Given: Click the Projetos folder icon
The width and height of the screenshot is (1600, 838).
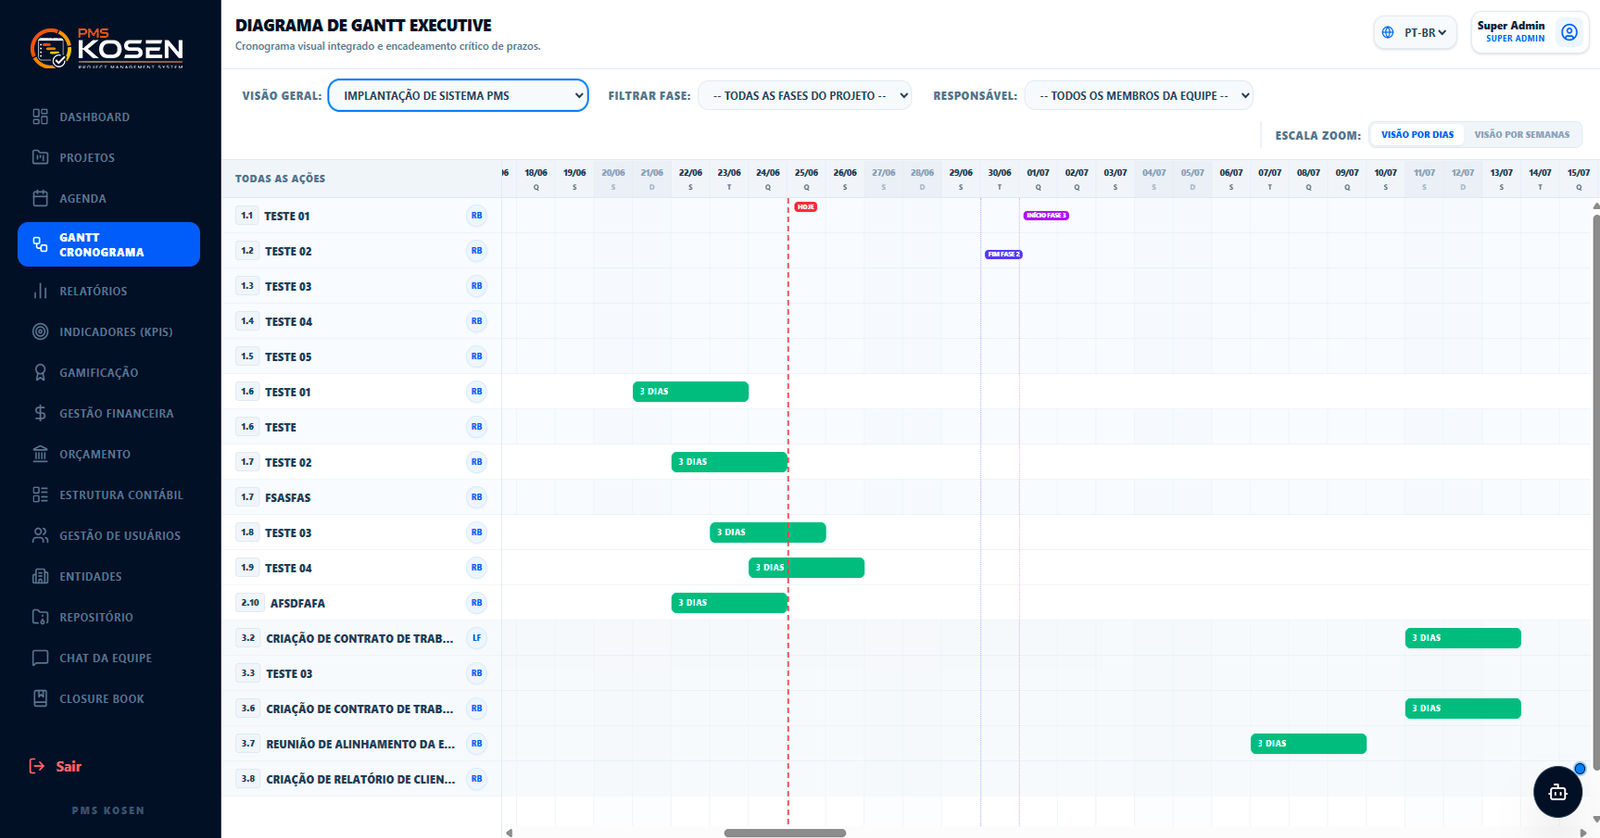Looking at the screenshot, I should click(x=40, y=157).
